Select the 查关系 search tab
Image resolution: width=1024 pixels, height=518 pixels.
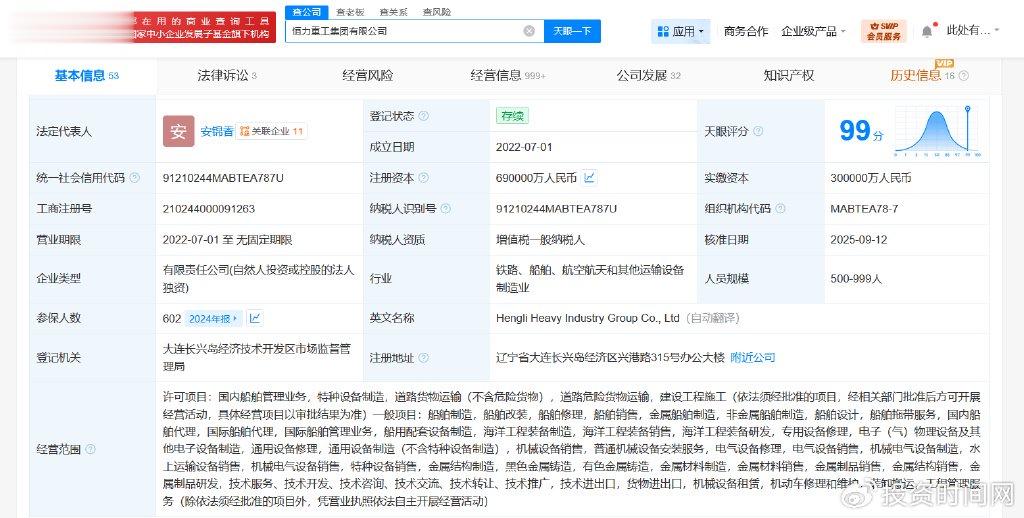(x=392, y=12)
